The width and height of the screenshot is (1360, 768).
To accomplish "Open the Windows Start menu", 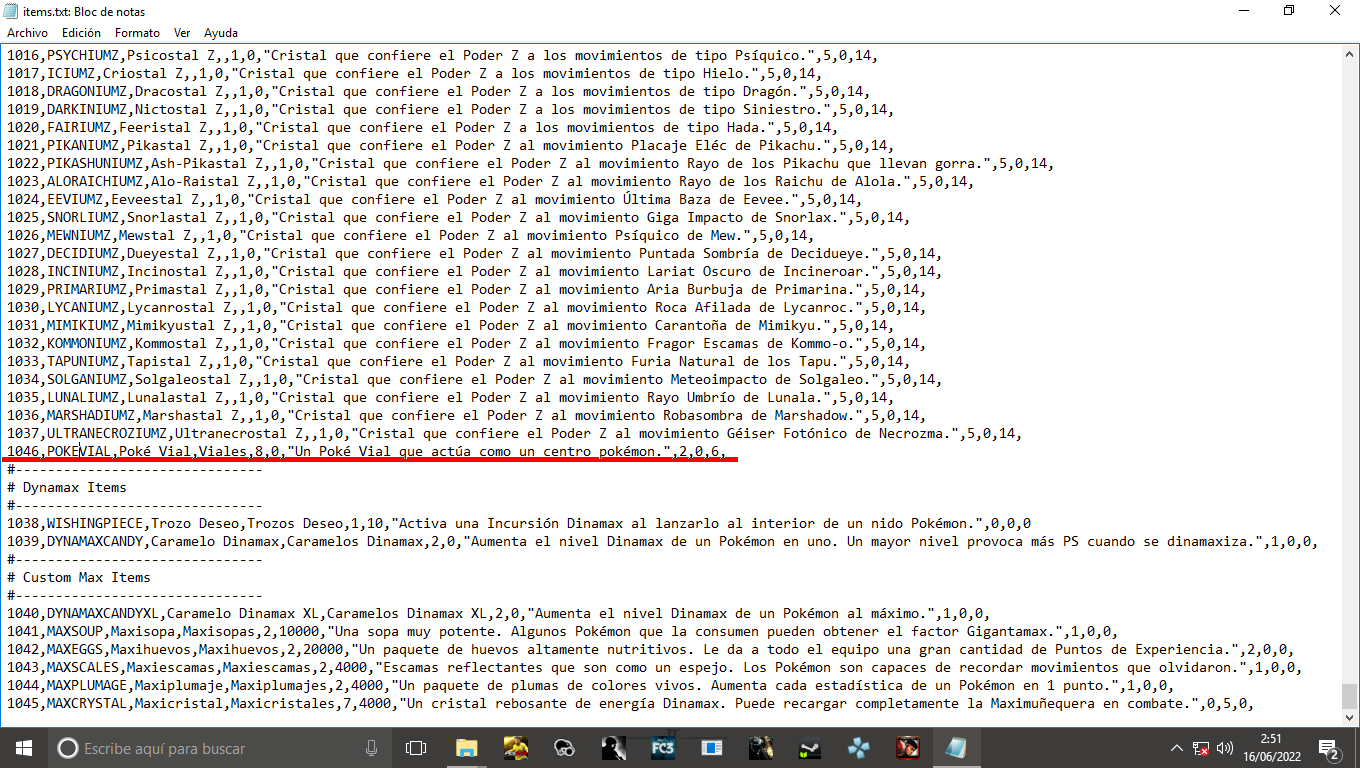I will point(22,747).
